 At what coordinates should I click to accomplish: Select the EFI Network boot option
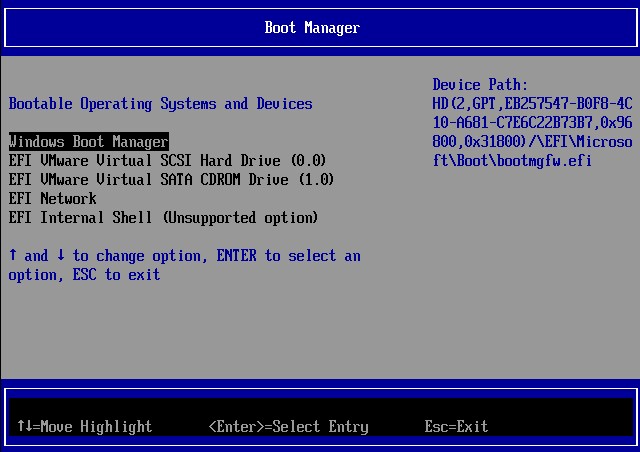tap(53, 199)
